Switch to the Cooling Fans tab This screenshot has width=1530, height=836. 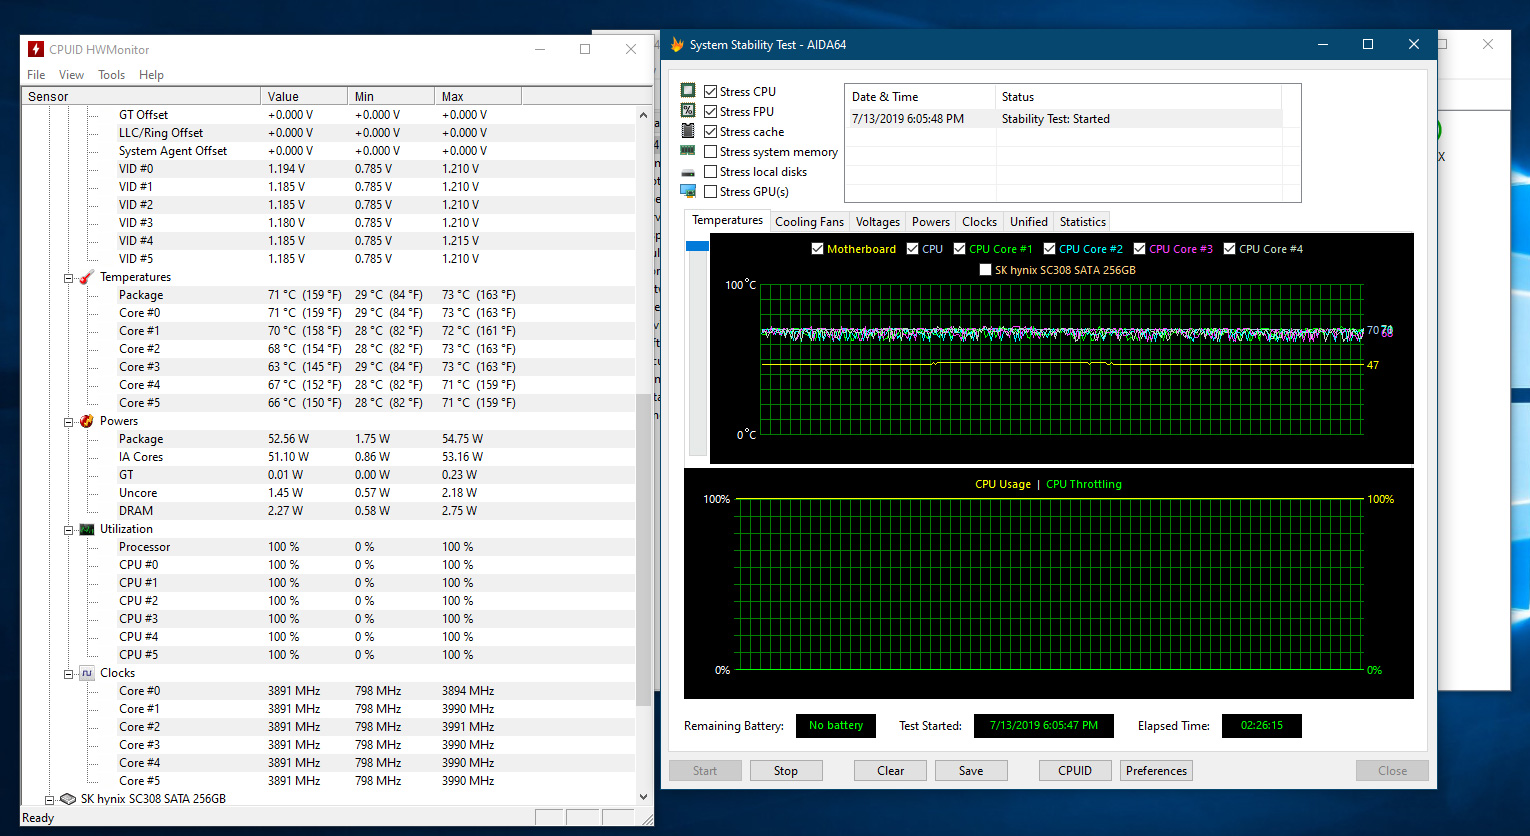809,222
